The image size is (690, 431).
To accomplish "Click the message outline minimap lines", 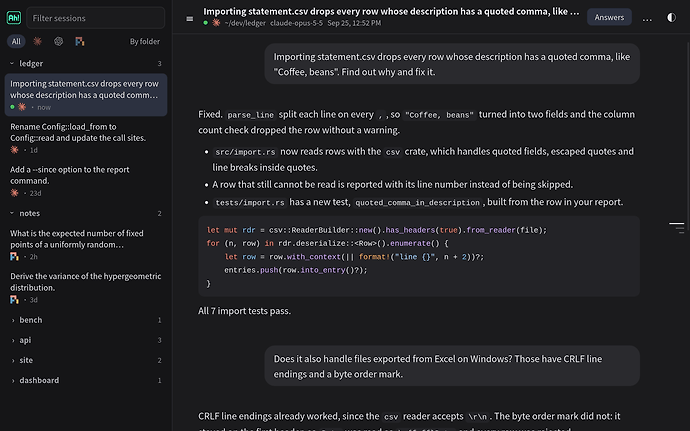I will 677,227.
